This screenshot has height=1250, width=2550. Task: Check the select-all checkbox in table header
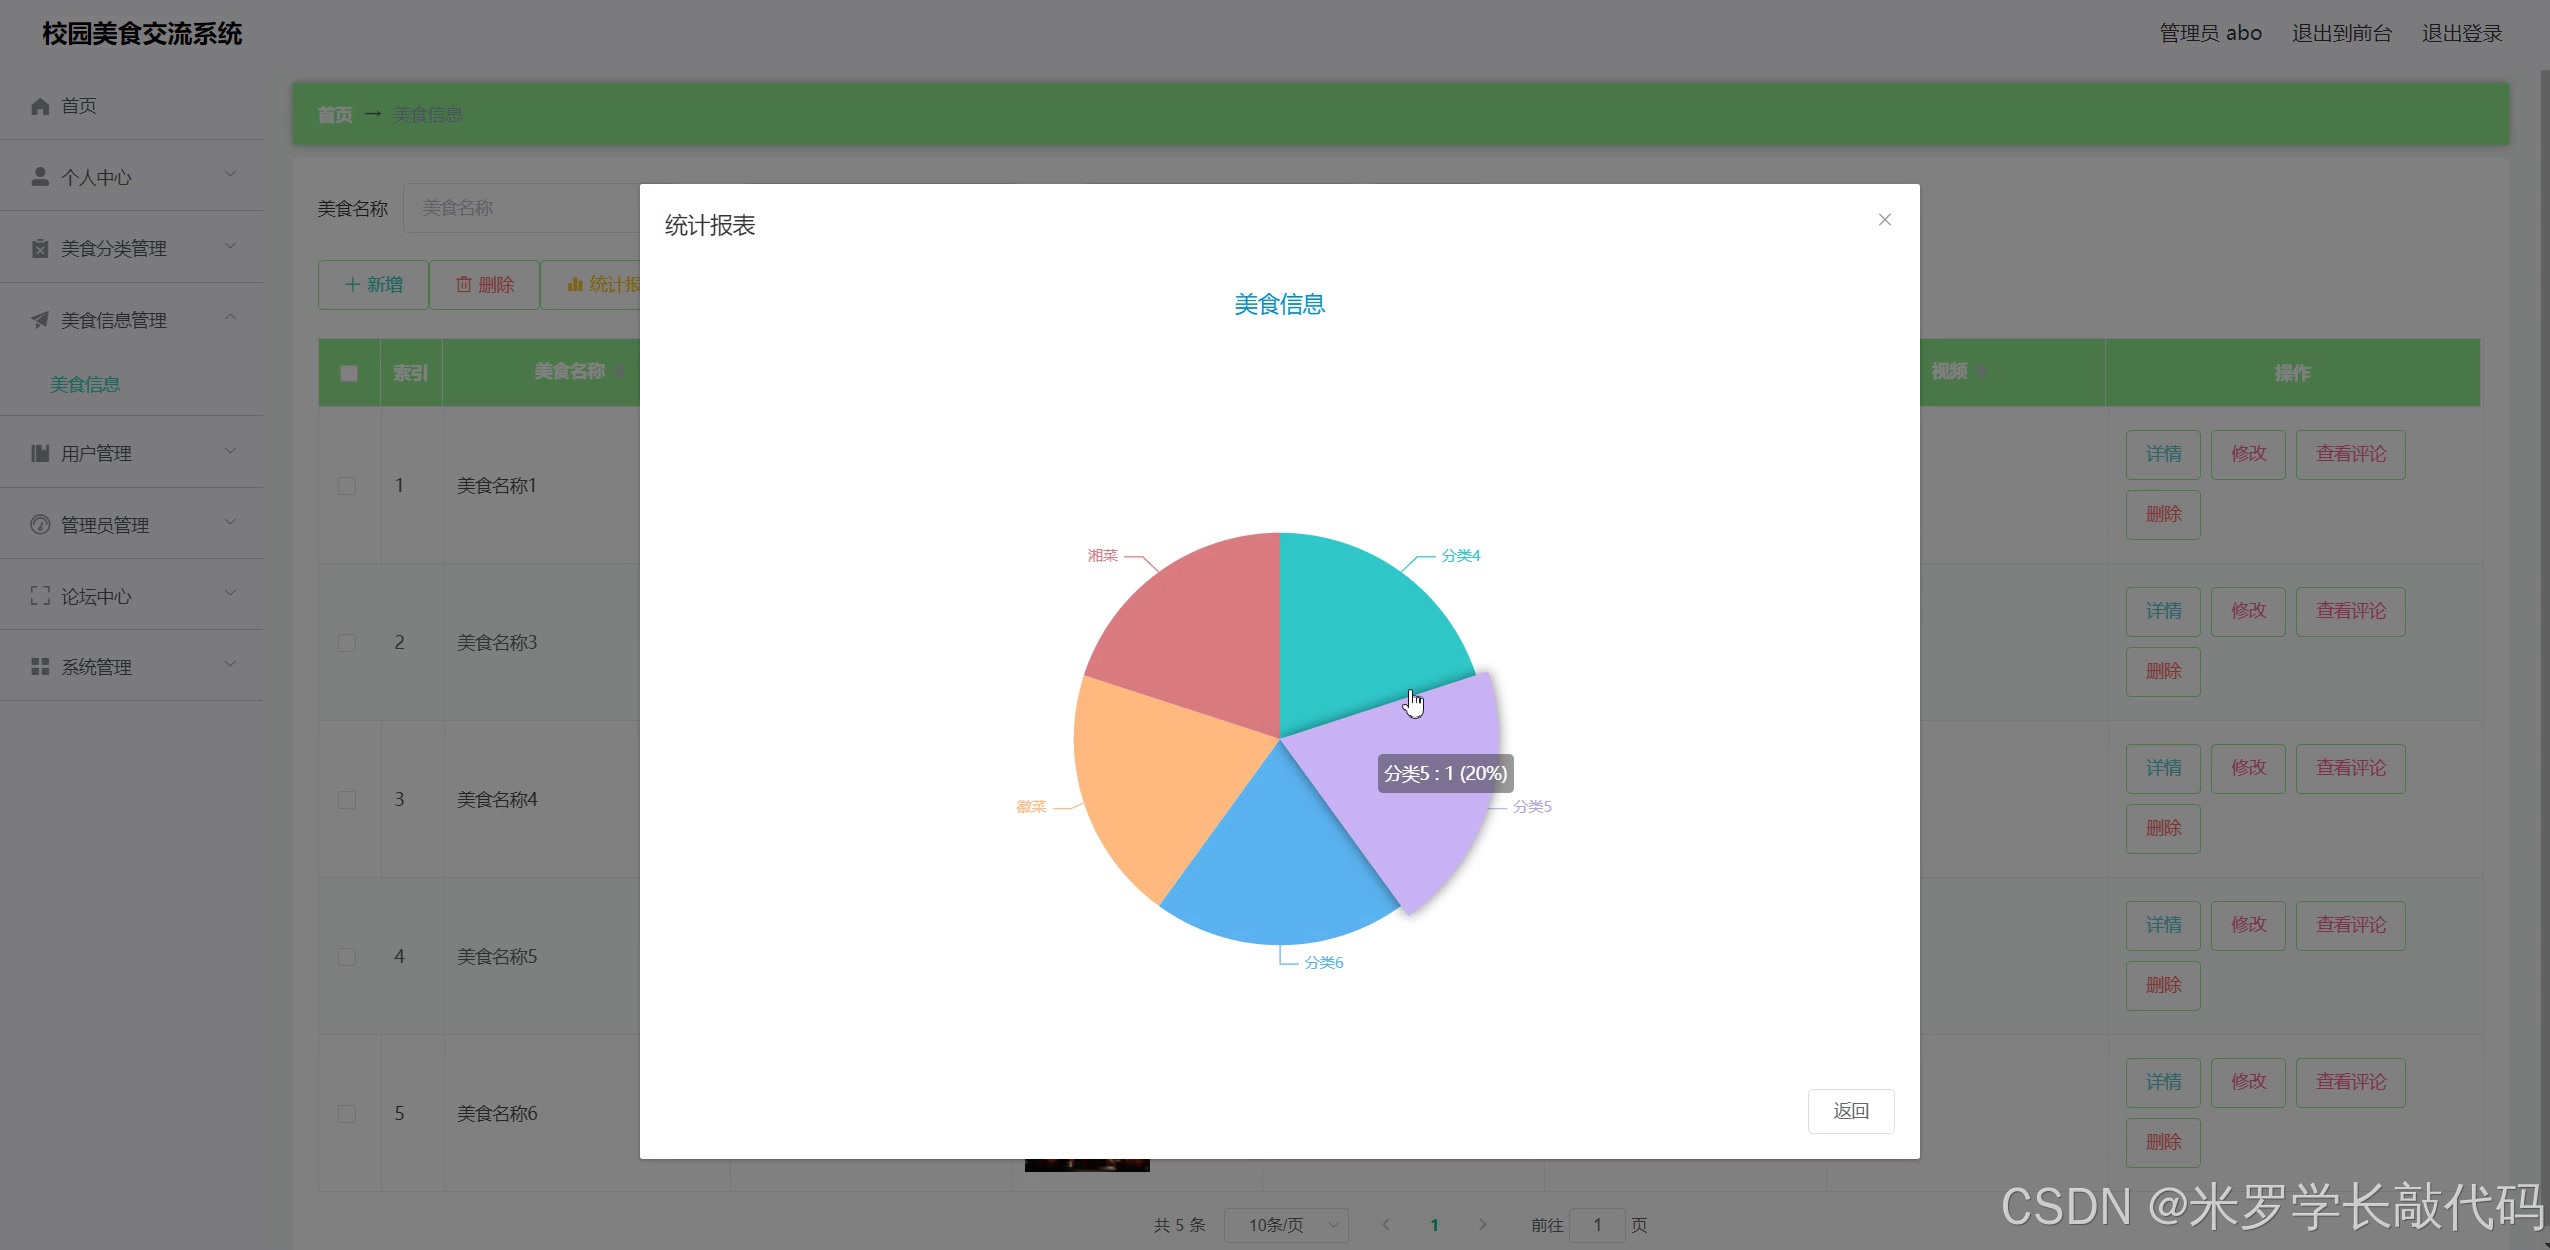tap(347, 373)
